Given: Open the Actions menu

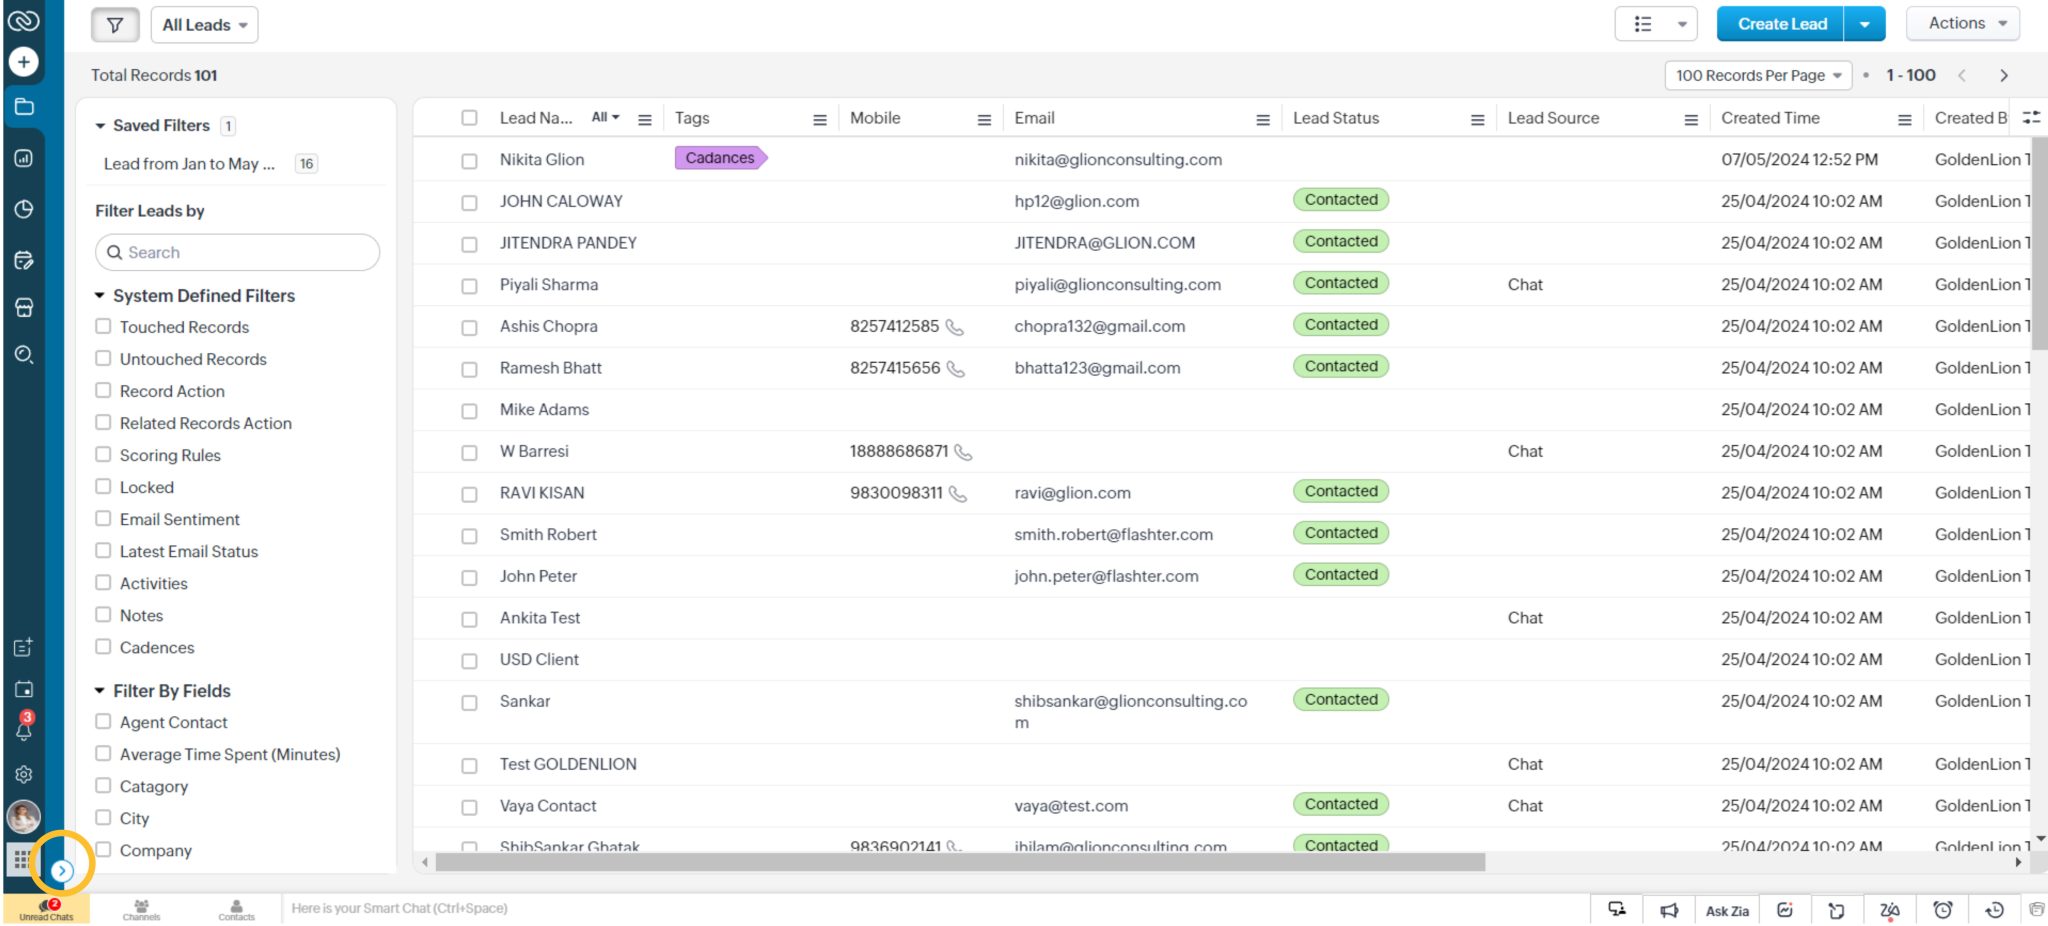Looking at the screenshot, I should [x=1961, y=23].
